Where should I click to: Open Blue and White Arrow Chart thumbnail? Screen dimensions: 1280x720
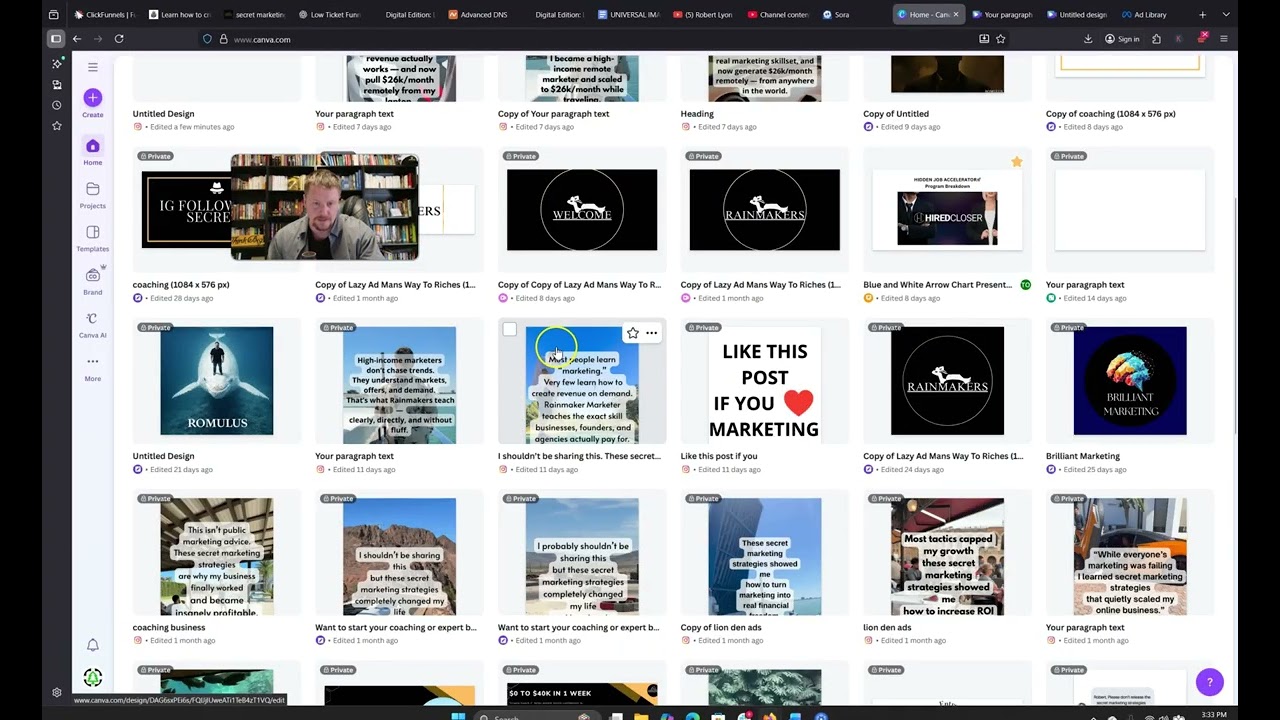(947, 210)
